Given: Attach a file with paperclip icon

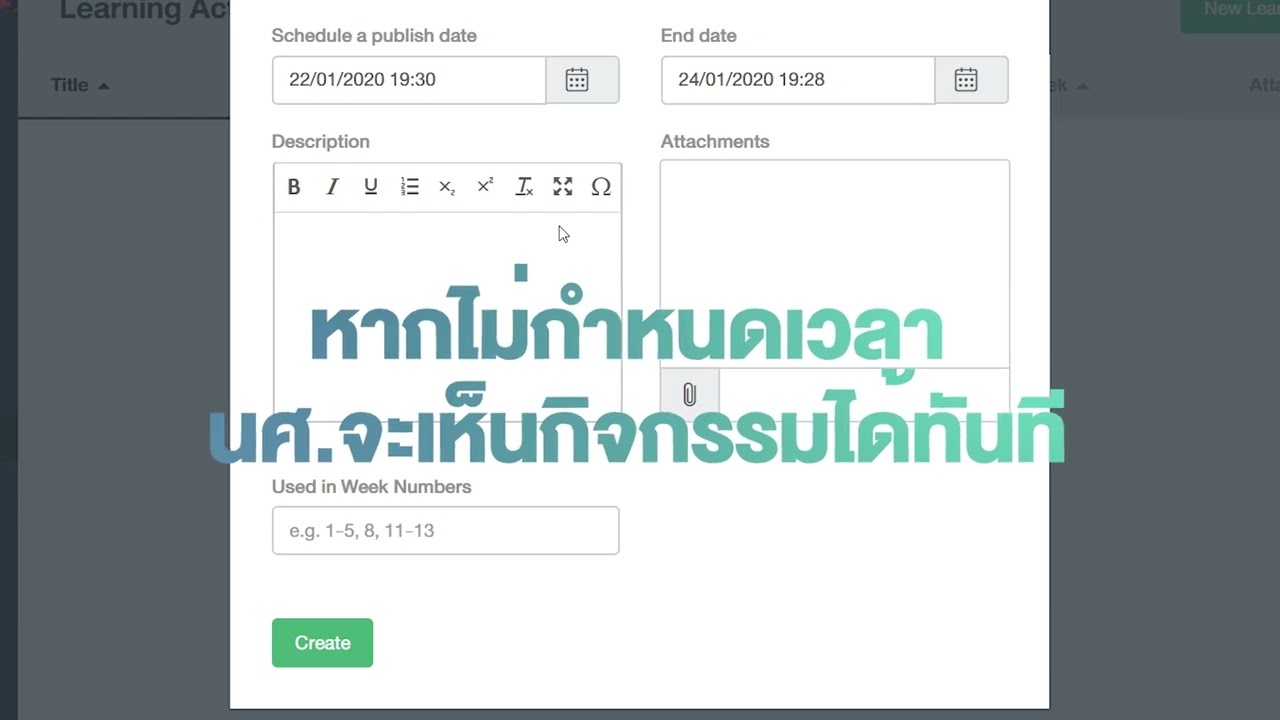Looking at the screenshot, I should point(690,394).
